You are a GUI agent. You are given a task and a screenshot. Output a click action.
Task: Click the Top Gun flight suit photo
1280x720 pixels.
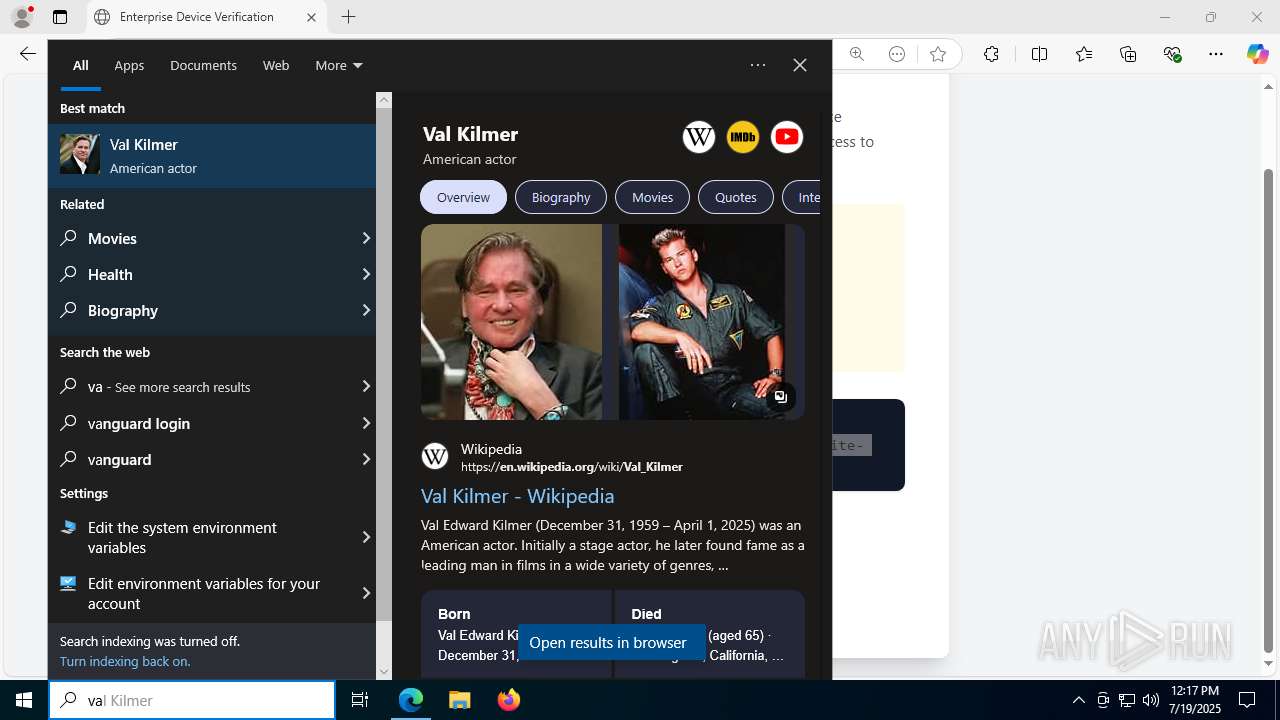point(702,321)
